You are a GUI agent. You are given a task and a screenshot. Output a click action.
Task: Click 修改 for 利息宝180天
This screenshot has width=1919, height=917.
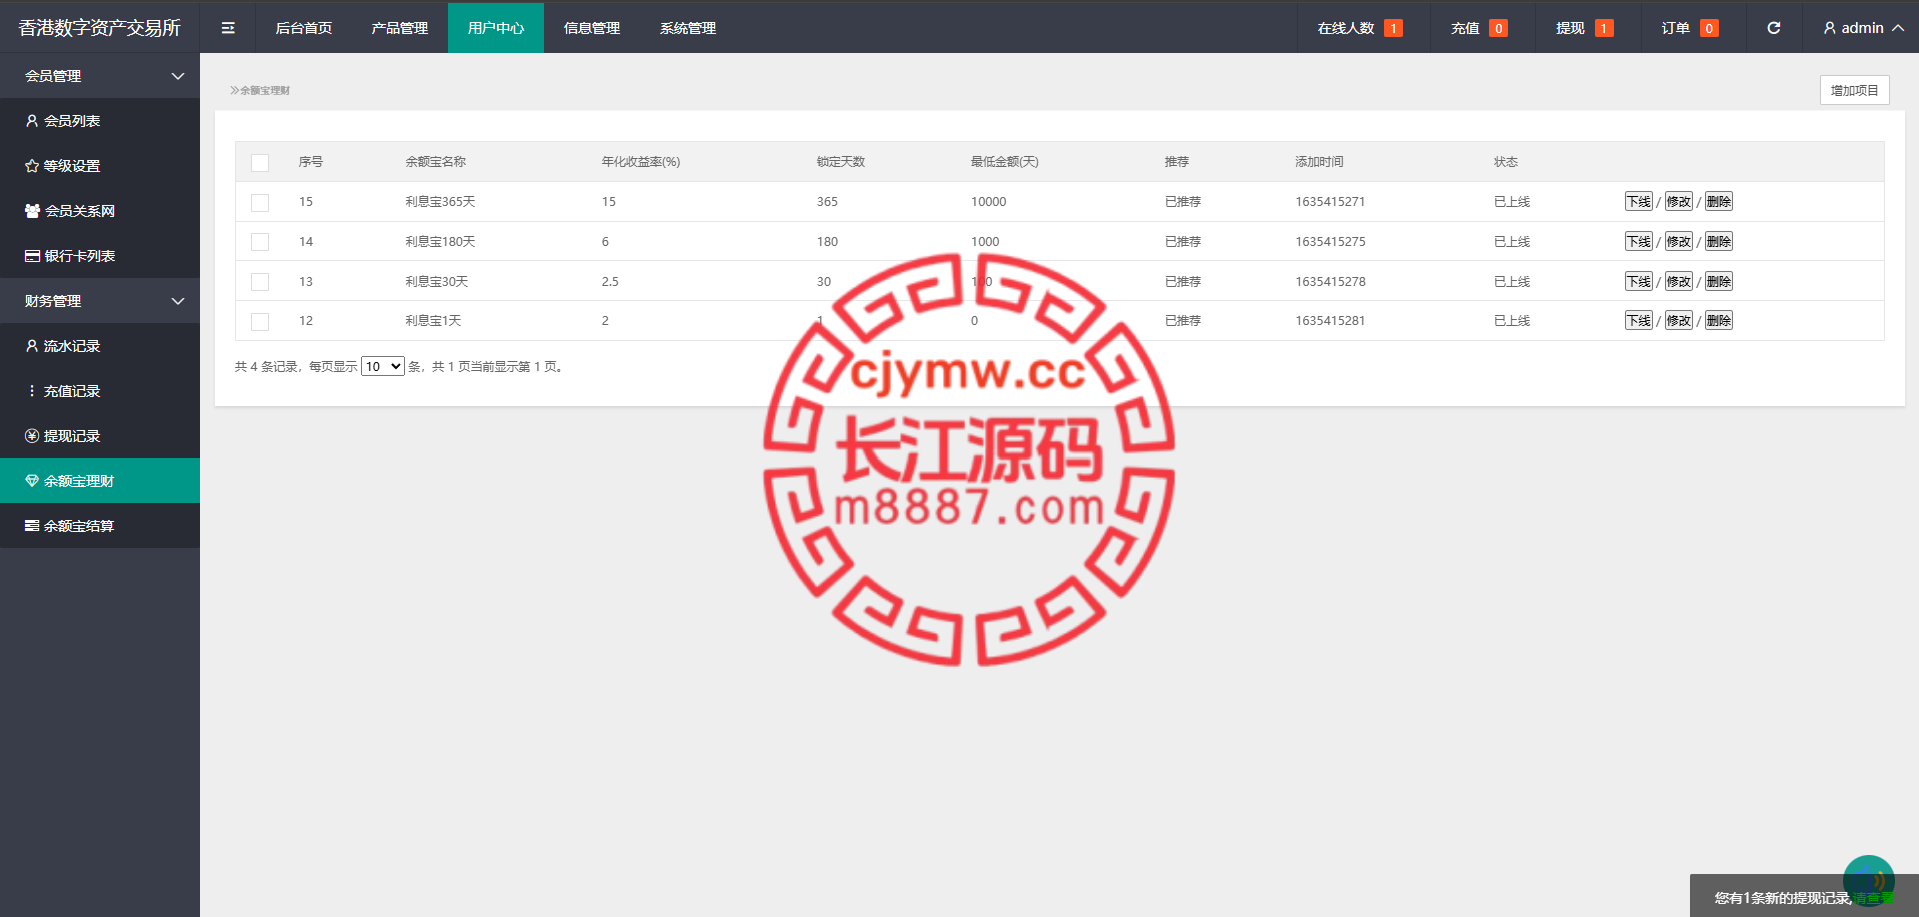tap(1678, 241)
